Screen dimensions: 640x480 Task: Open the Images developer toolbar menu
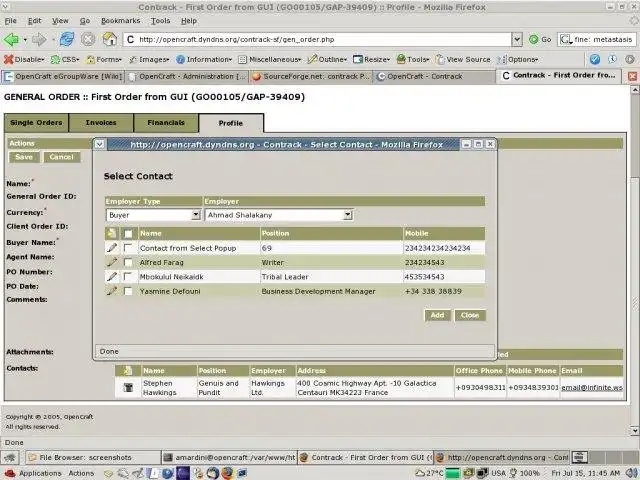149,60
